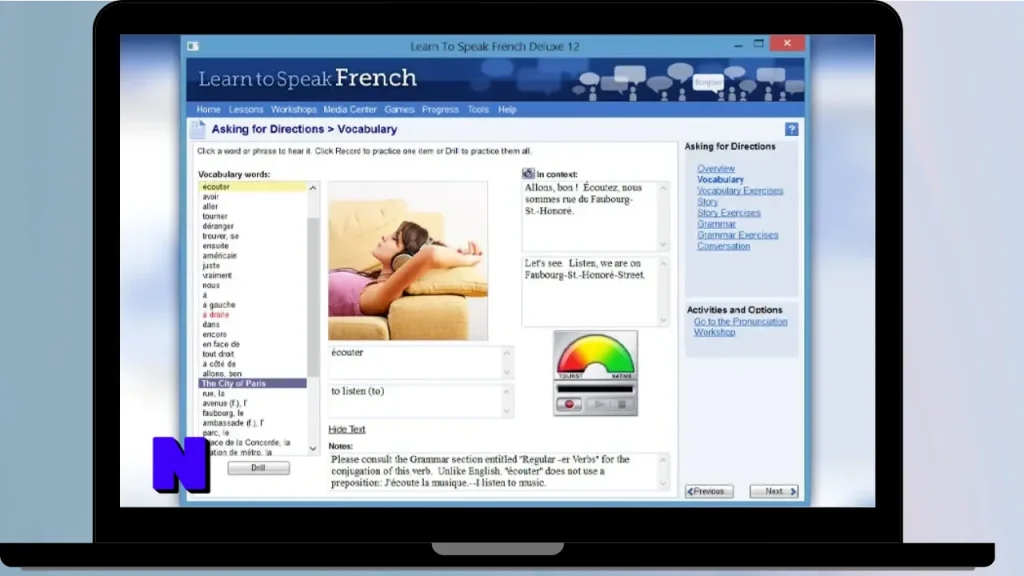This screenshot has width=1024, height=576.
Task: Open the Help menu
Action: 507,110
